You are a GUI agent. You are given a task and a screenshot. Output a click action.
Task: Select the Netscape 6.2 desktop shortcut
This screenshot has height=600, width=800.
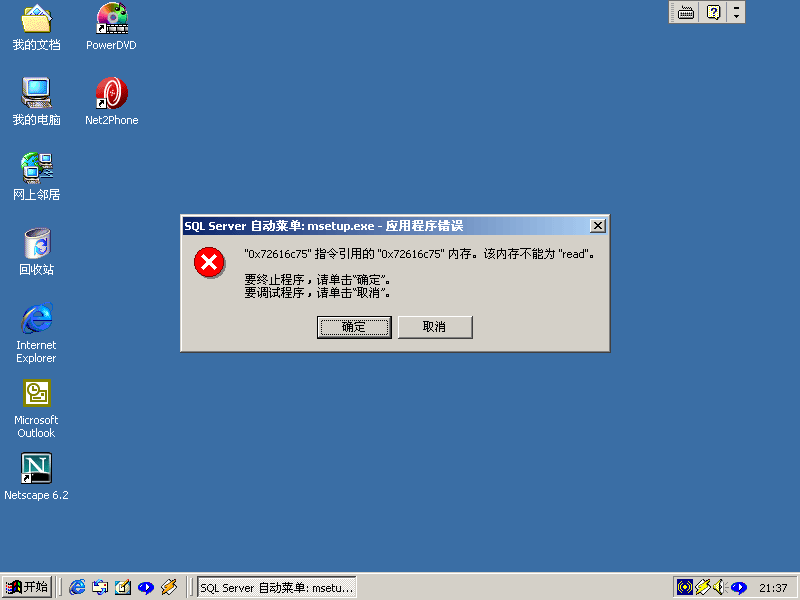(x=36, y=477)
